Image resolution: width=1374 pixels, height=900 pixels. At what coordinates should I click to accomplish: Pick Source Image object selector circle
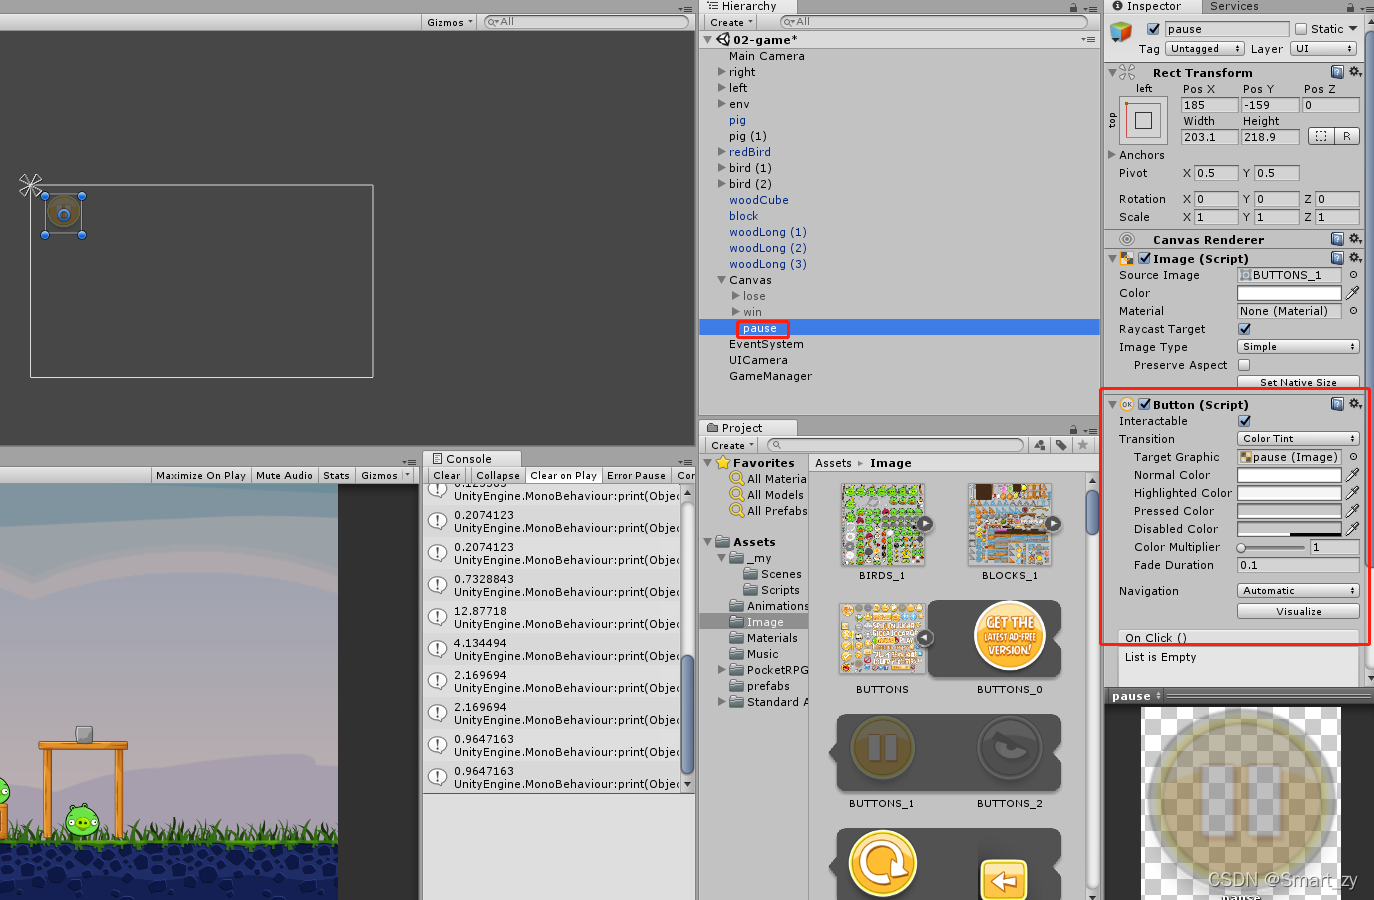1353,275
